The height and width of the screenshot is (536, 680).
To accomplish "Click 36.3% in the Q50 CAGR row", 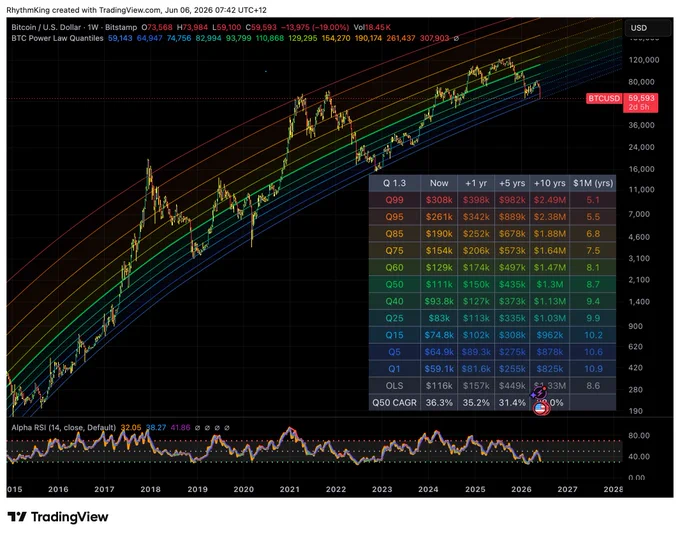I will 439,402.
